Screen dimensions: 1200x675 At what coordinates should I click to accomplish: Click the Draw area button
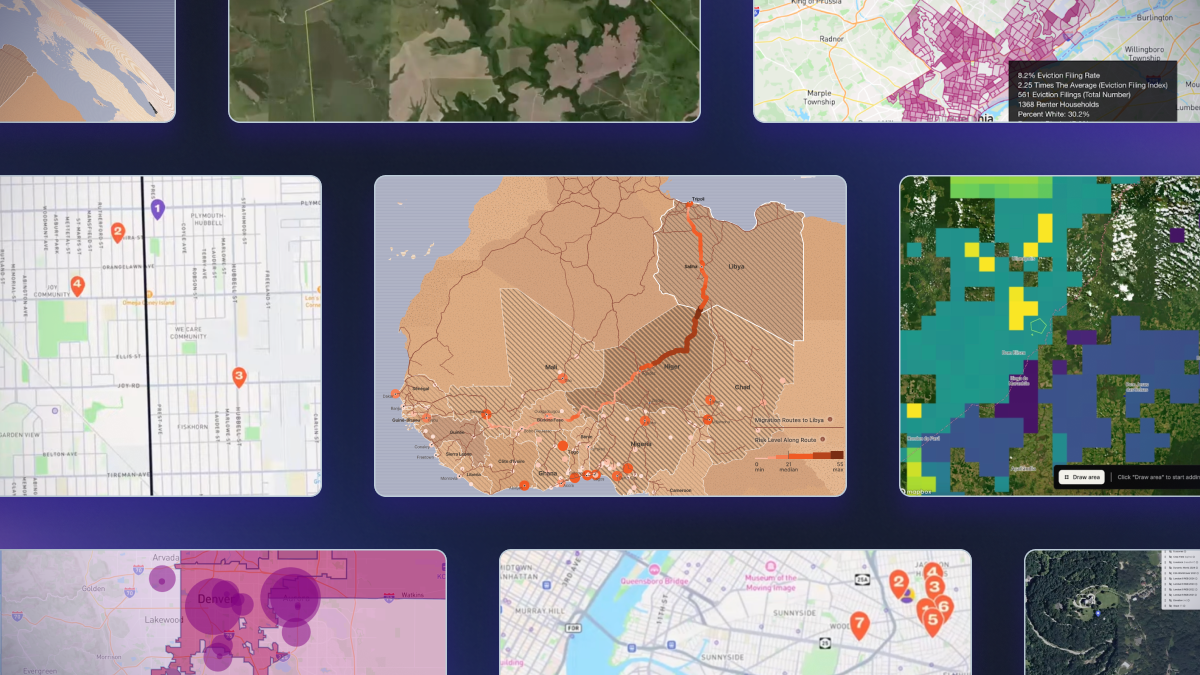point(1082,477)
